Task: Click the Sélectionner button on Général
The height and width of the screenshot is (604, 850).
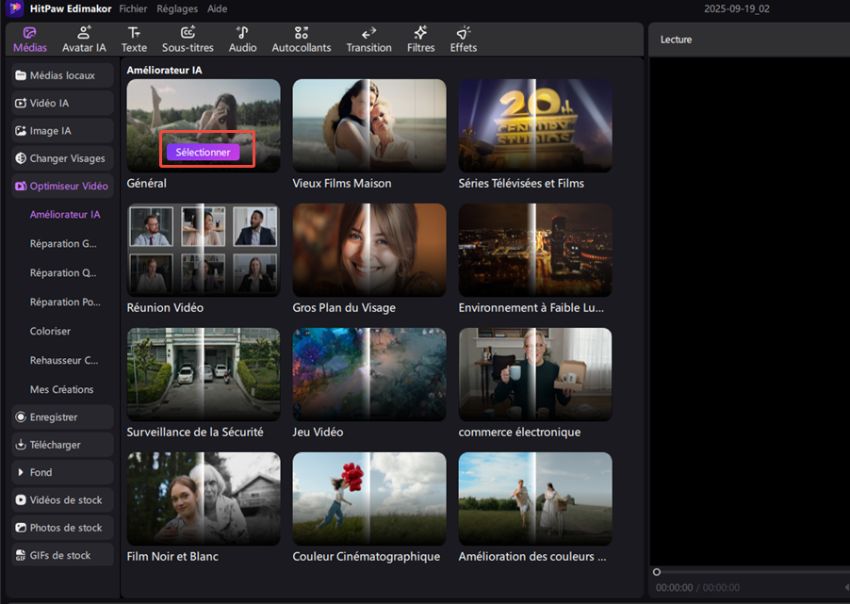Action: click(x=203, y=152)
